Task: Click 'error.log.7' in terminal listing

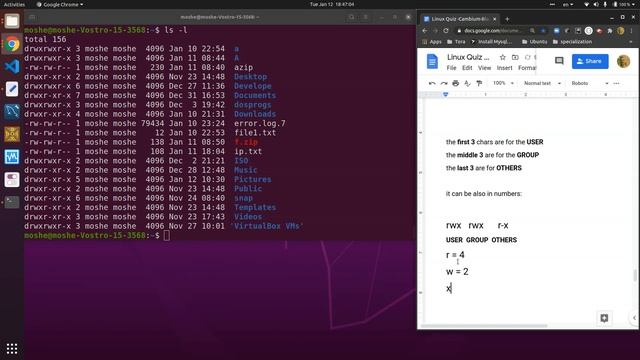Action: click(260, 123)
